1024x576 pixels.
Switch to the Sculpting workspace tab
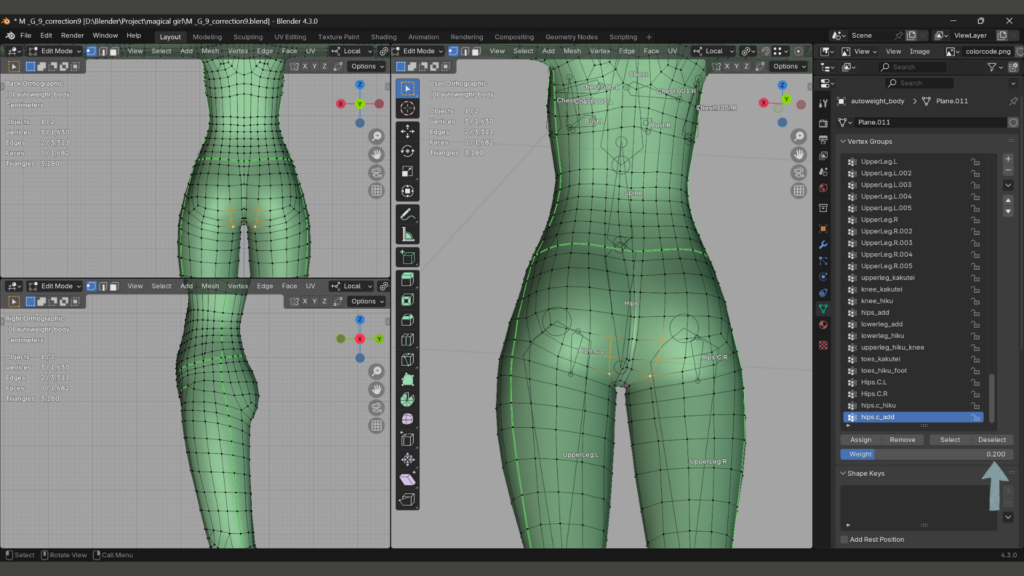pyautogui.click(x=247, y=37)
